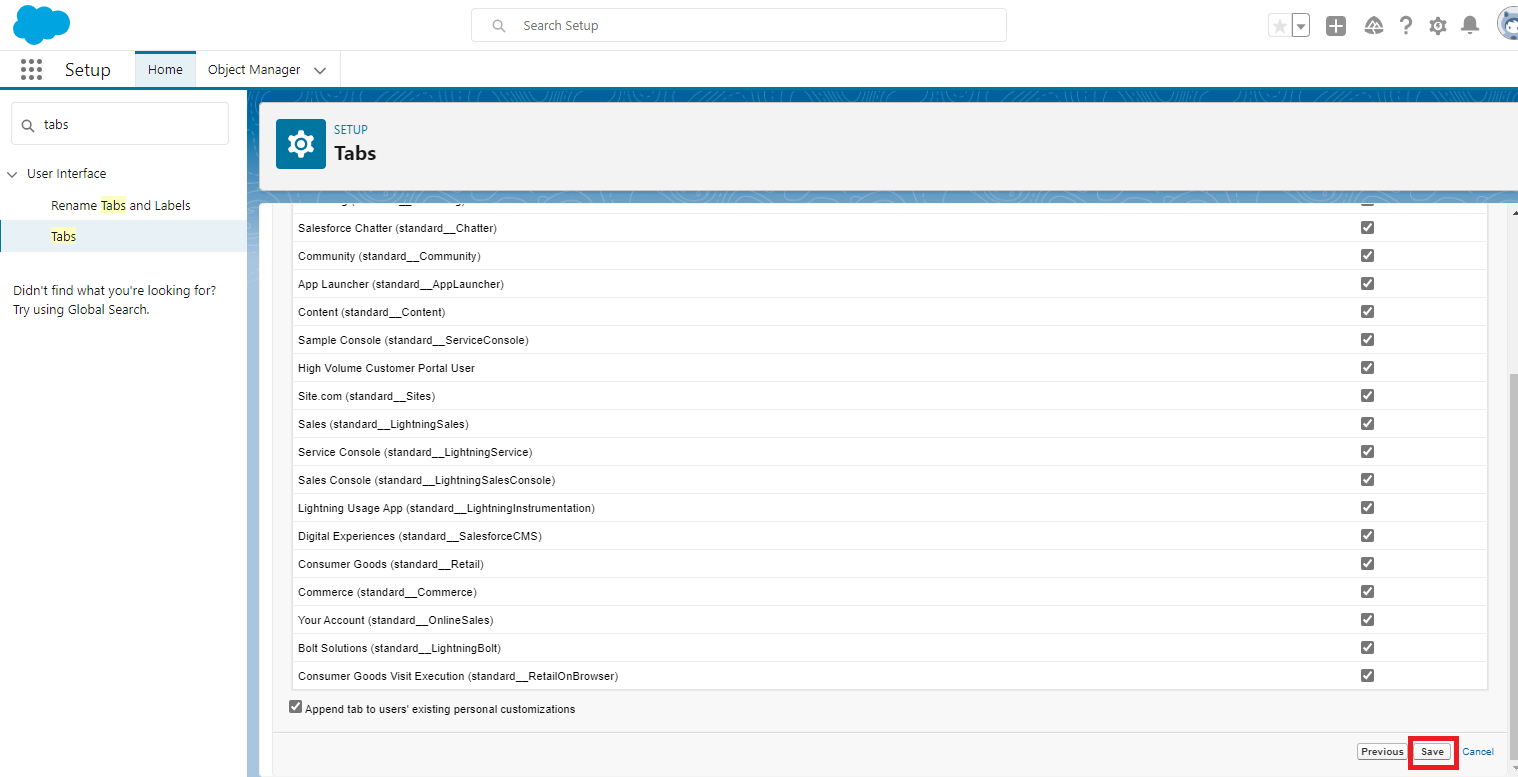Toggle High Volume Customer Portal User checkbox

pos(1367,368)
